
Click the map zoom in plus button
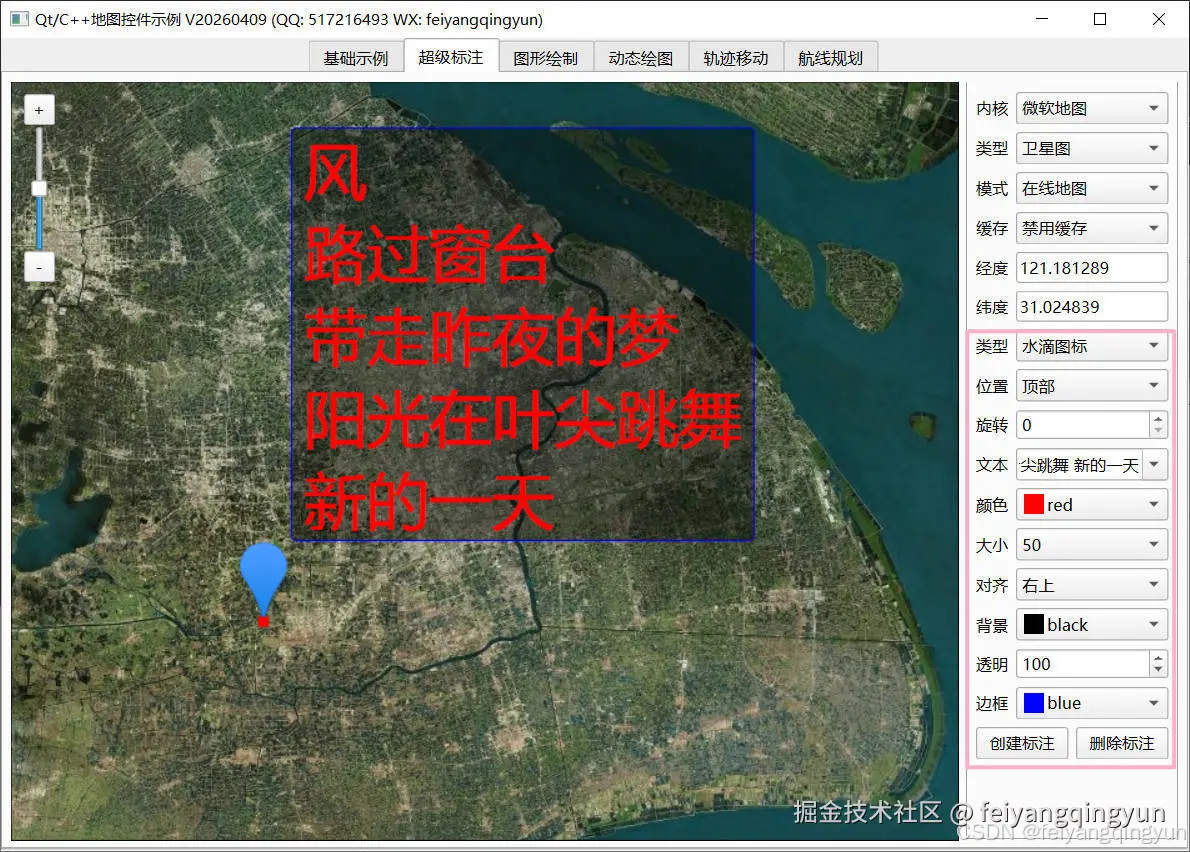(39, 111)
